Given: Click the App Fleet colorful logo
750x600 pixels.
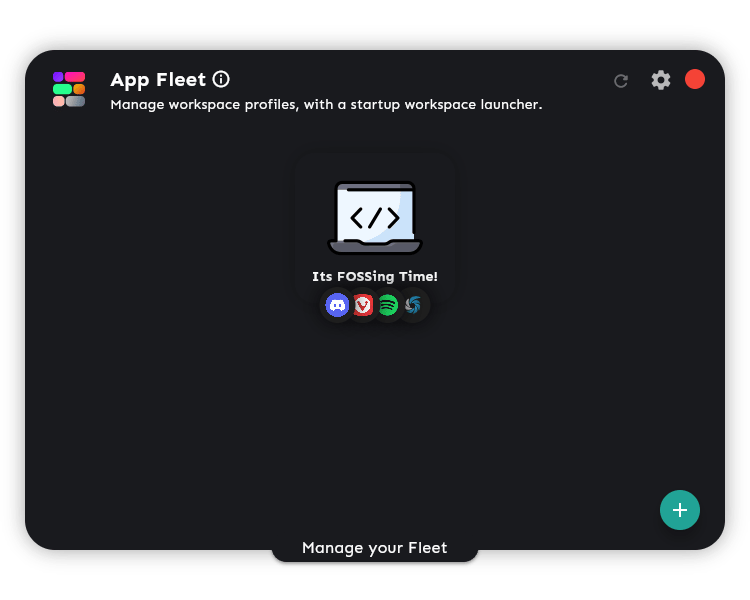Looking at the screenshot, I should 69,89.
